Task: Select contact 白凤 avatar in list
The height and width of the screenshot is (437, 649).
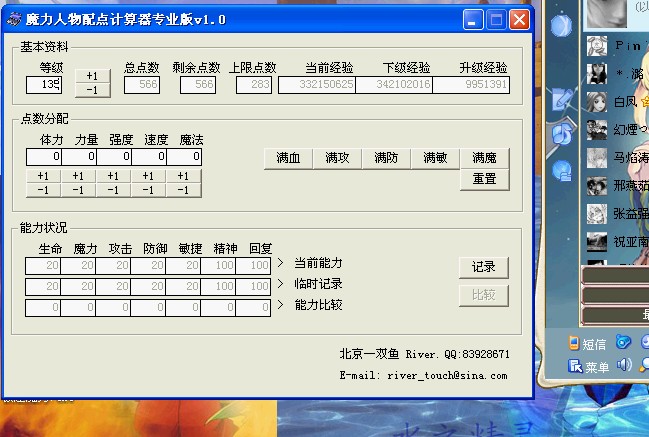Action: click(596, 101)
